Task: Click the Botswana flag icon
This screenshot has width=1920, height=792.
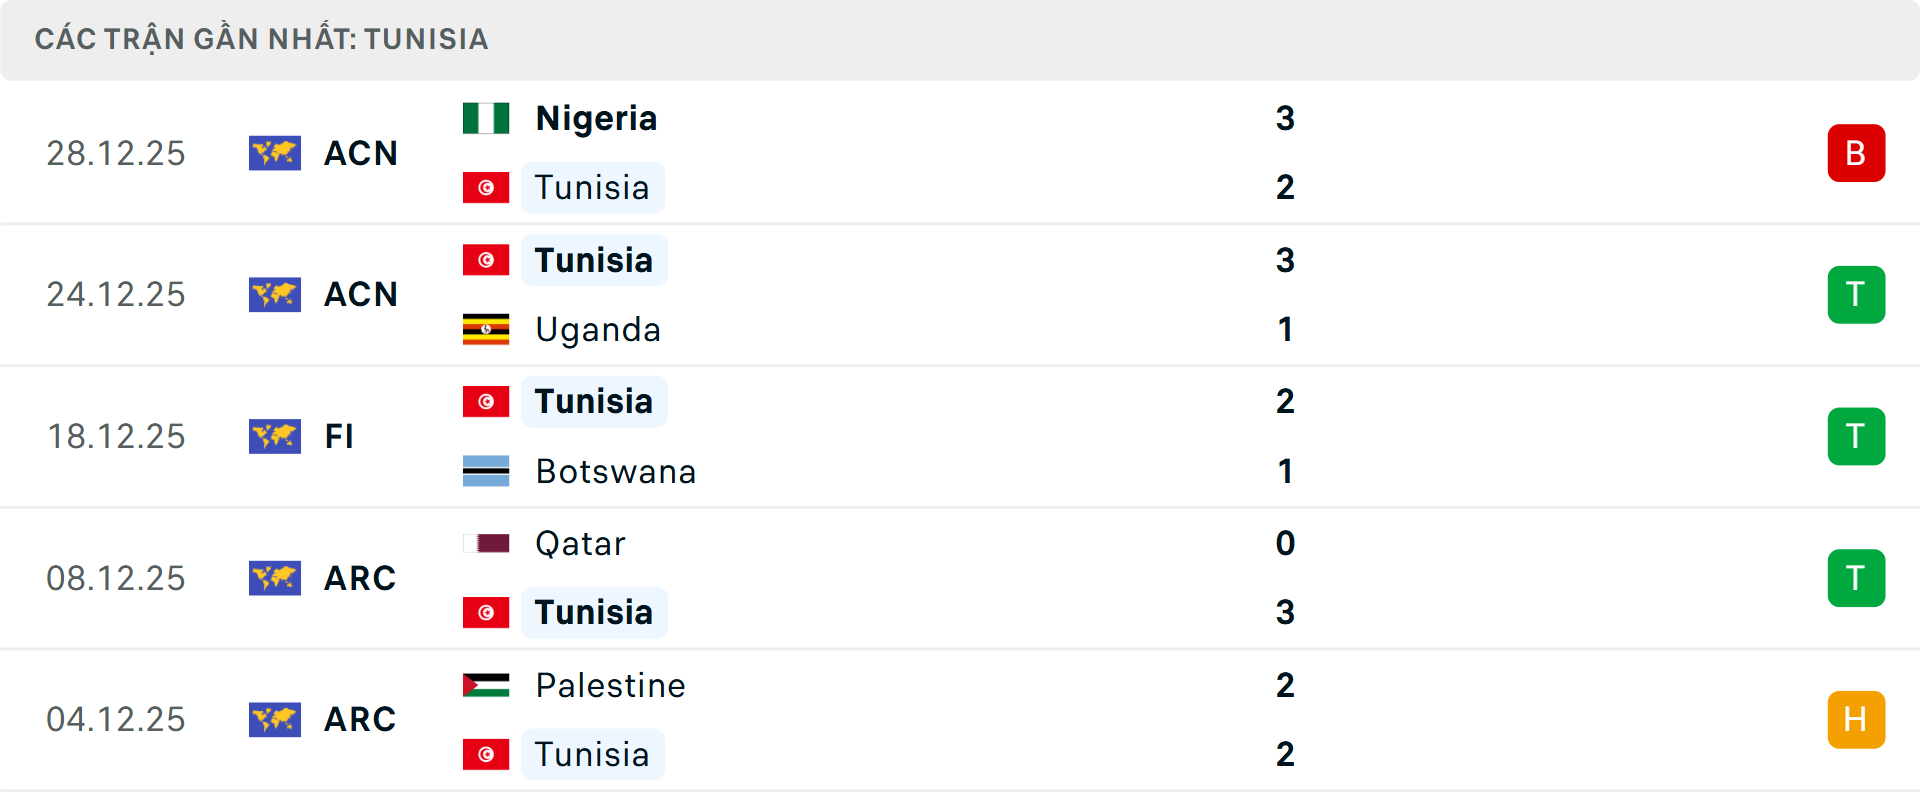Action: pos(486,471)
